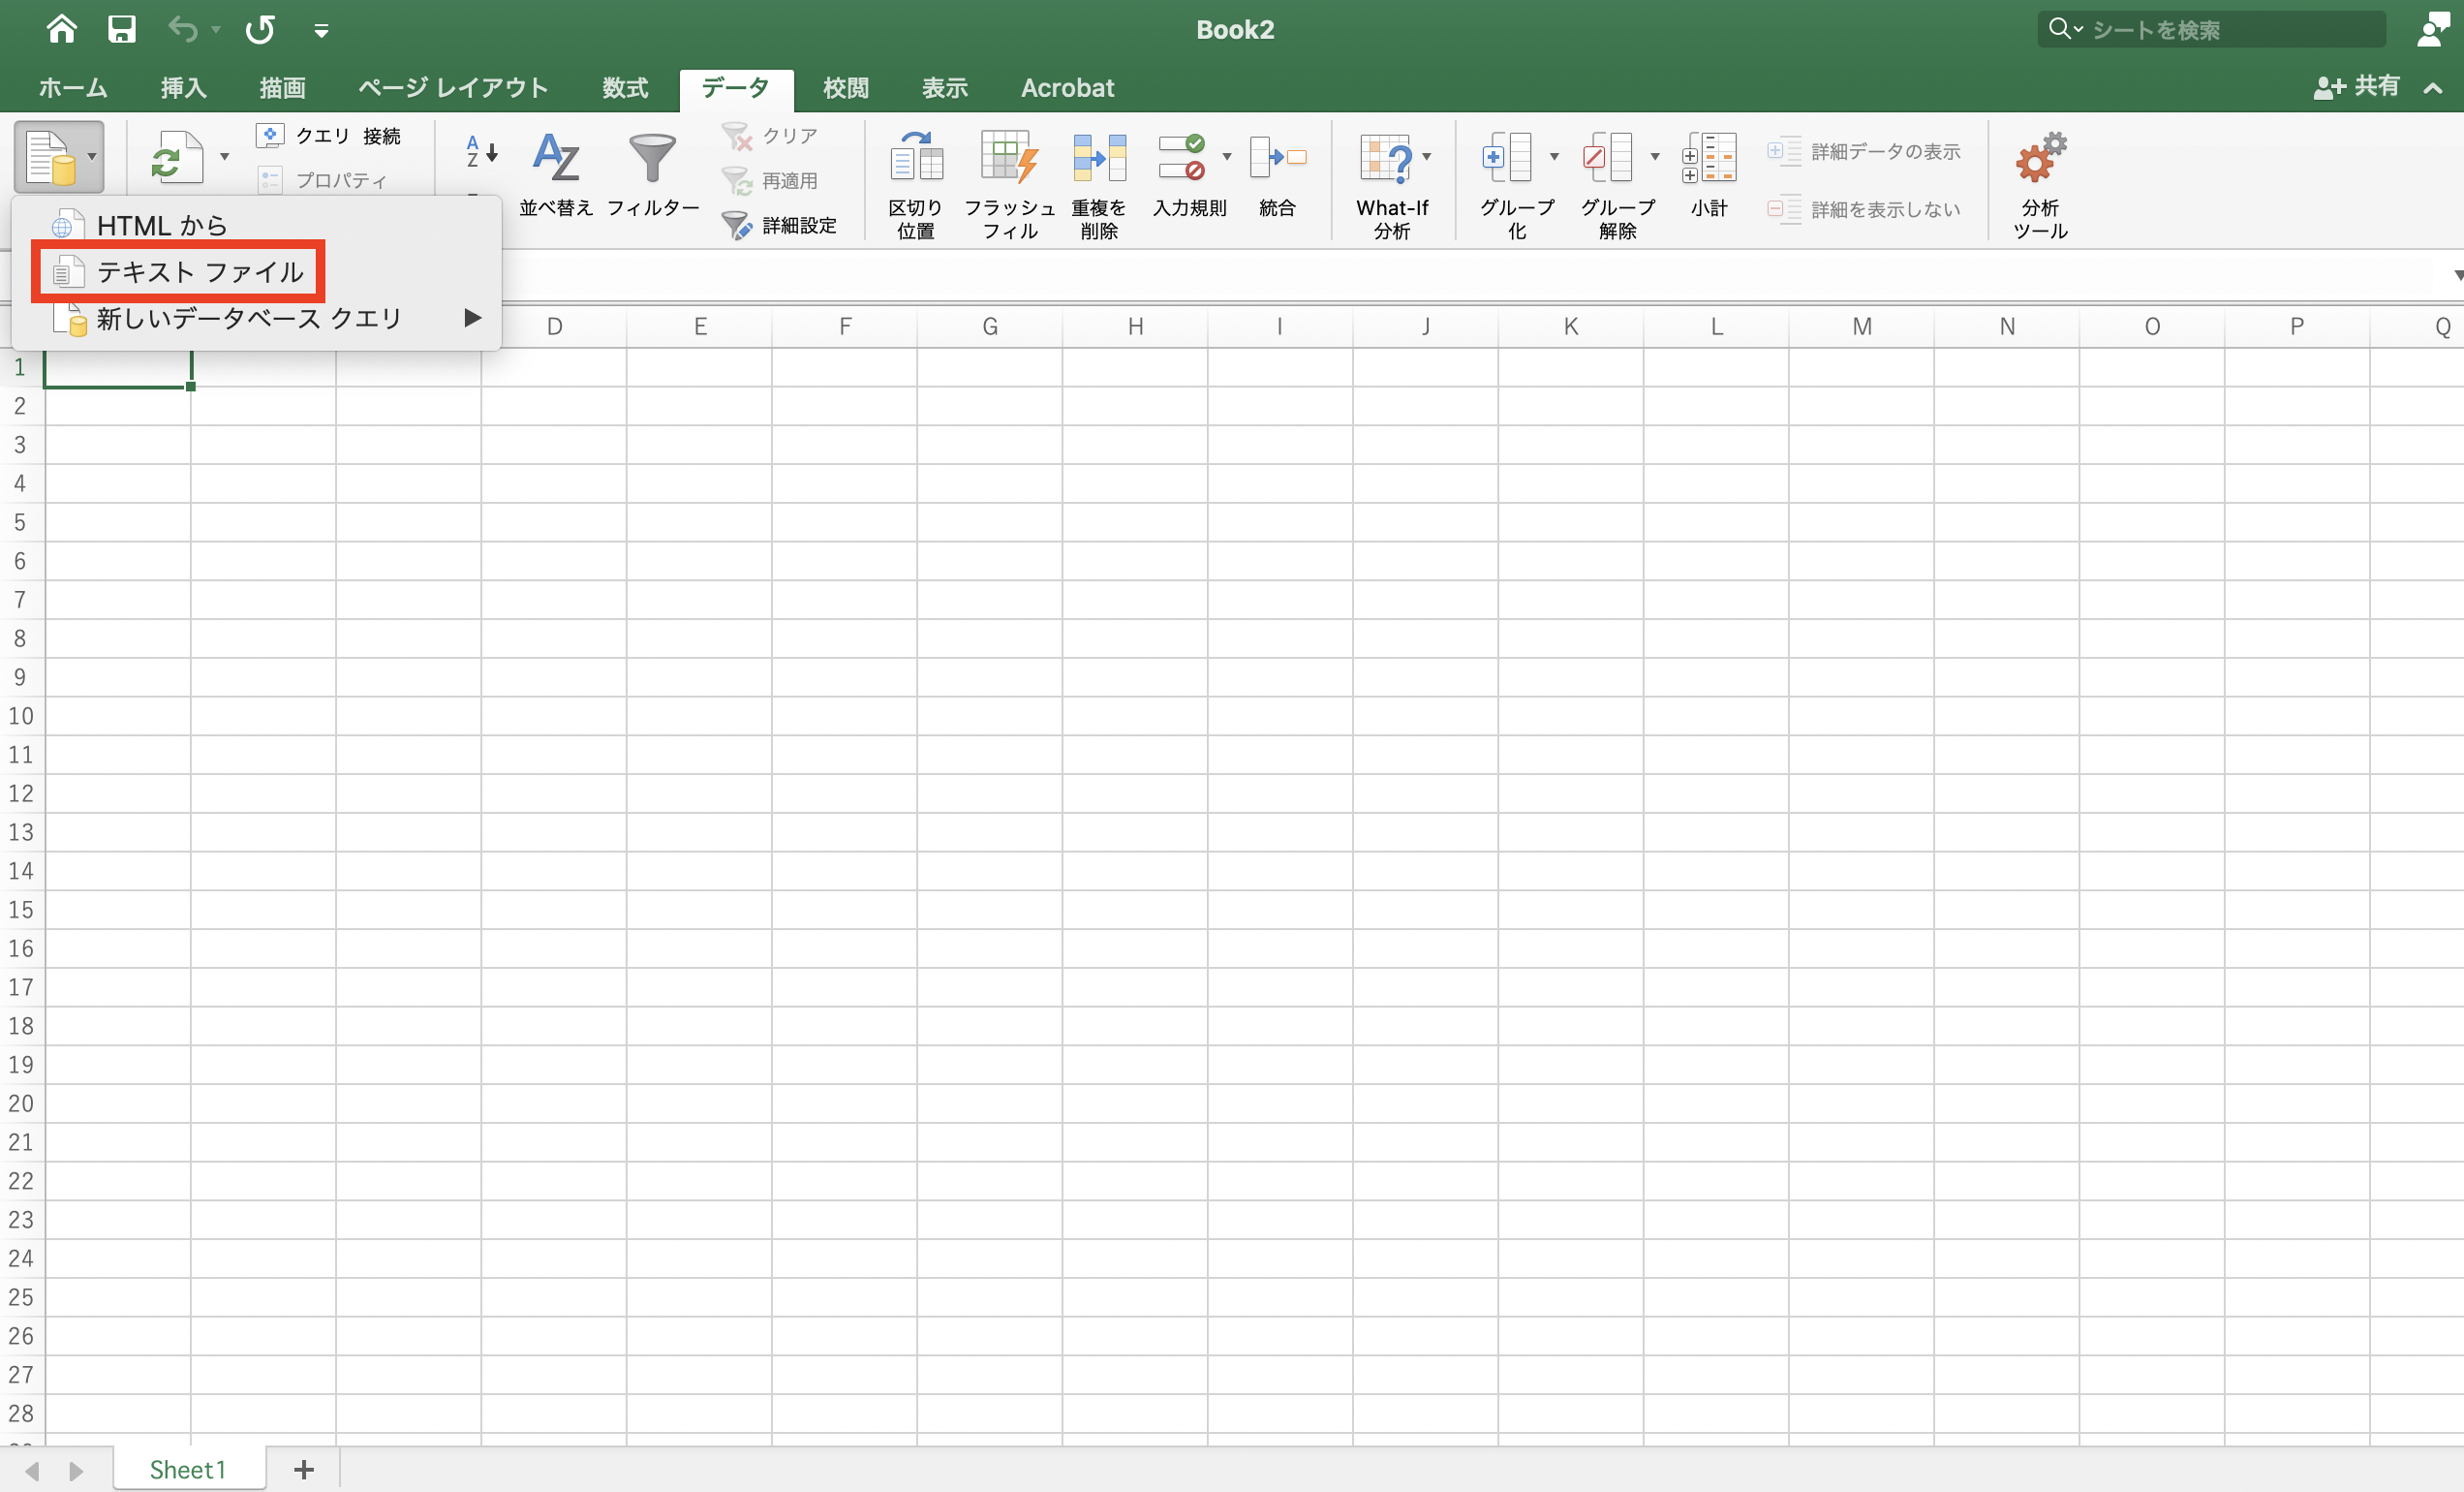This screenshot has width=2464, height=1492.
Task: Click the A-Z ascending sort icon
Action: 481,152
